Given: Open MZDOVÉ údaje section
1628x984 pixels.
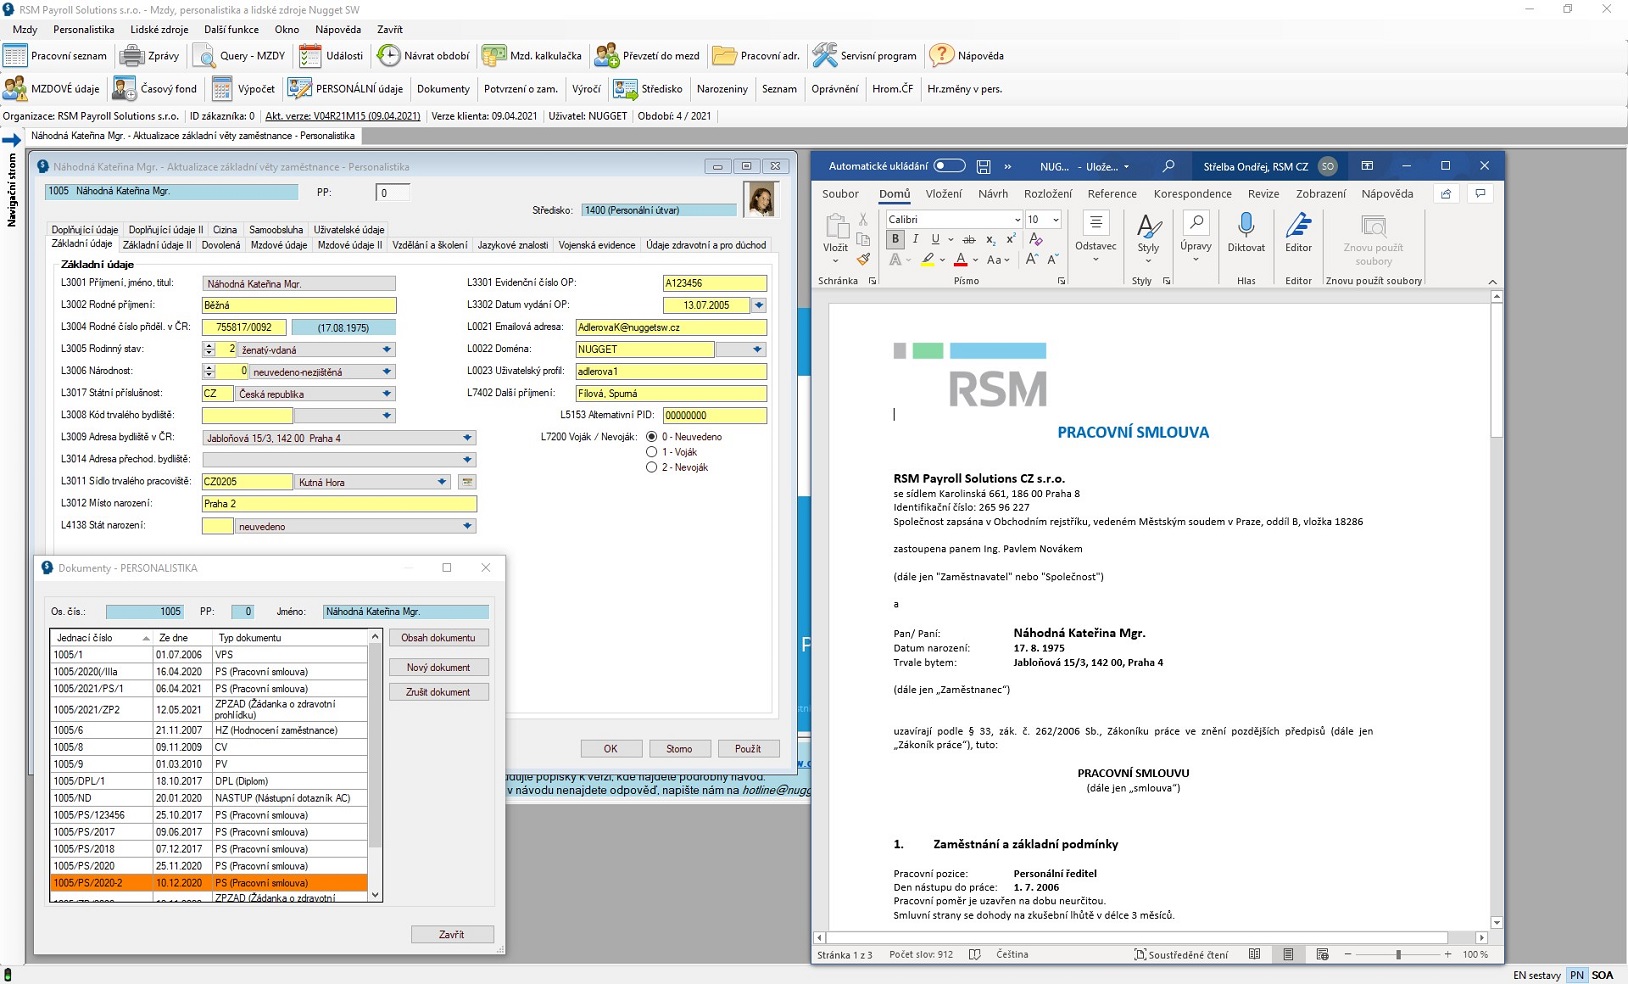Looking at the screenshot, I should coord(52,89).
